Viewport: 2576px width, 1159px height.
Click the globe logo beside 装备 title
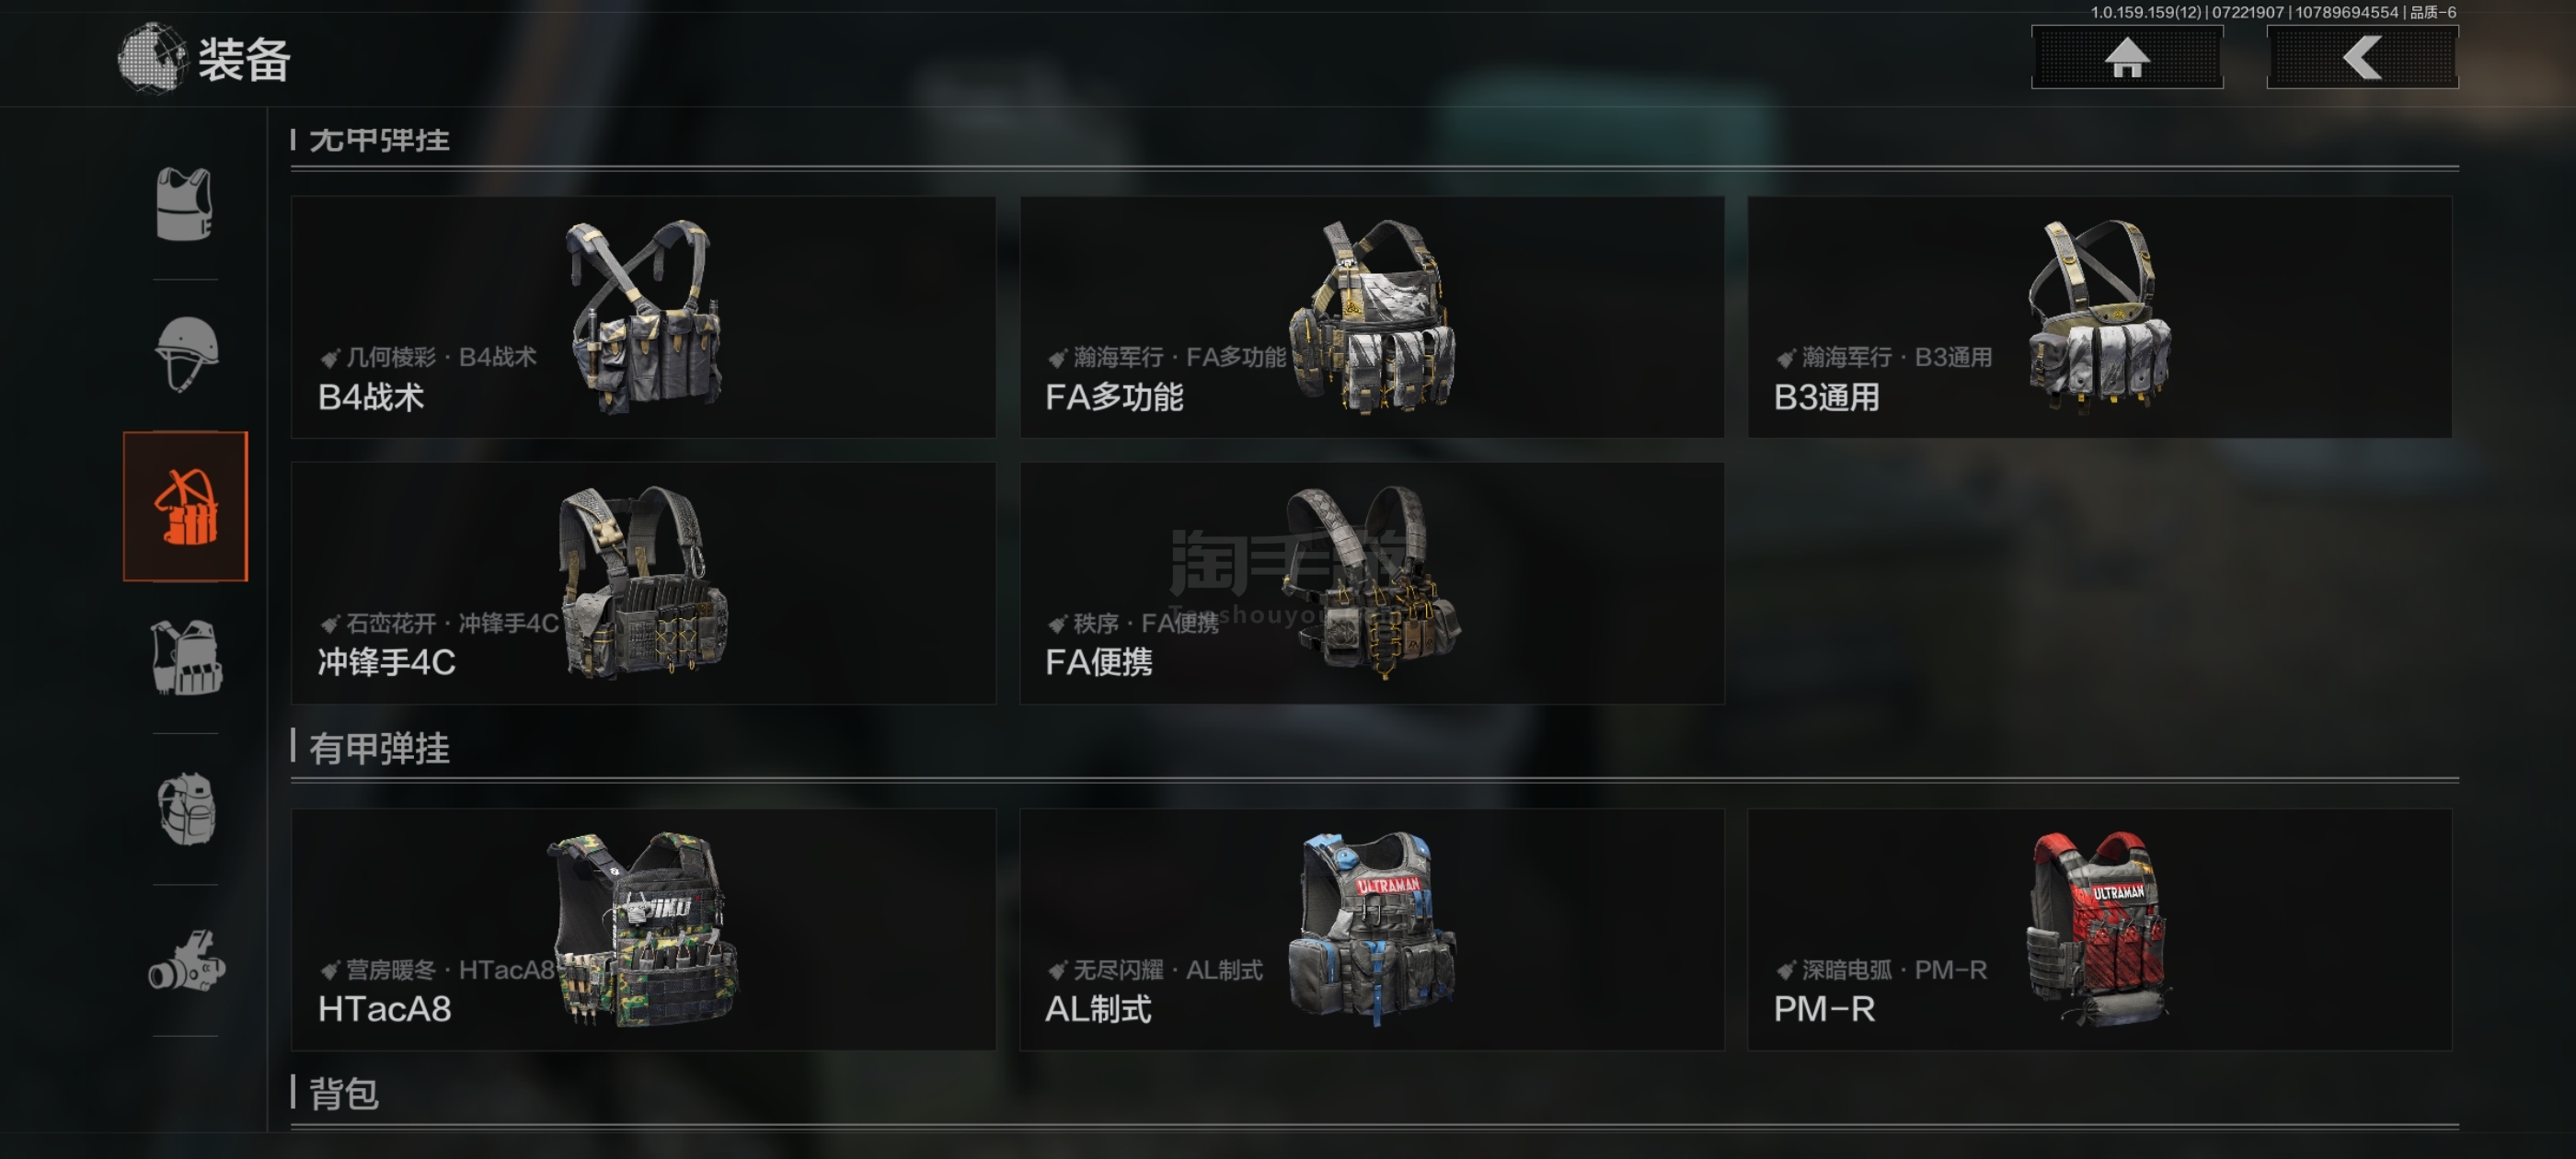151,58
